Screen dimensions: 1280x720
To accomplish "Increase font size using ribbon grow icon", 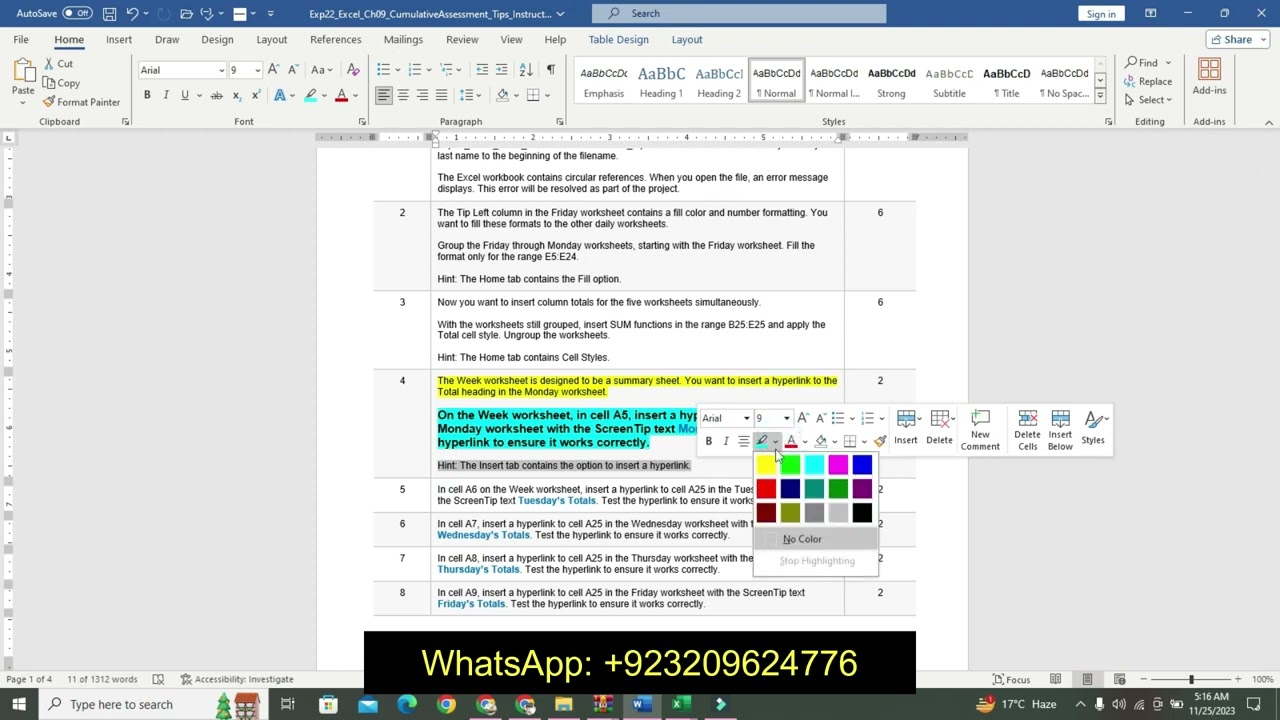I will click(274, 70).
